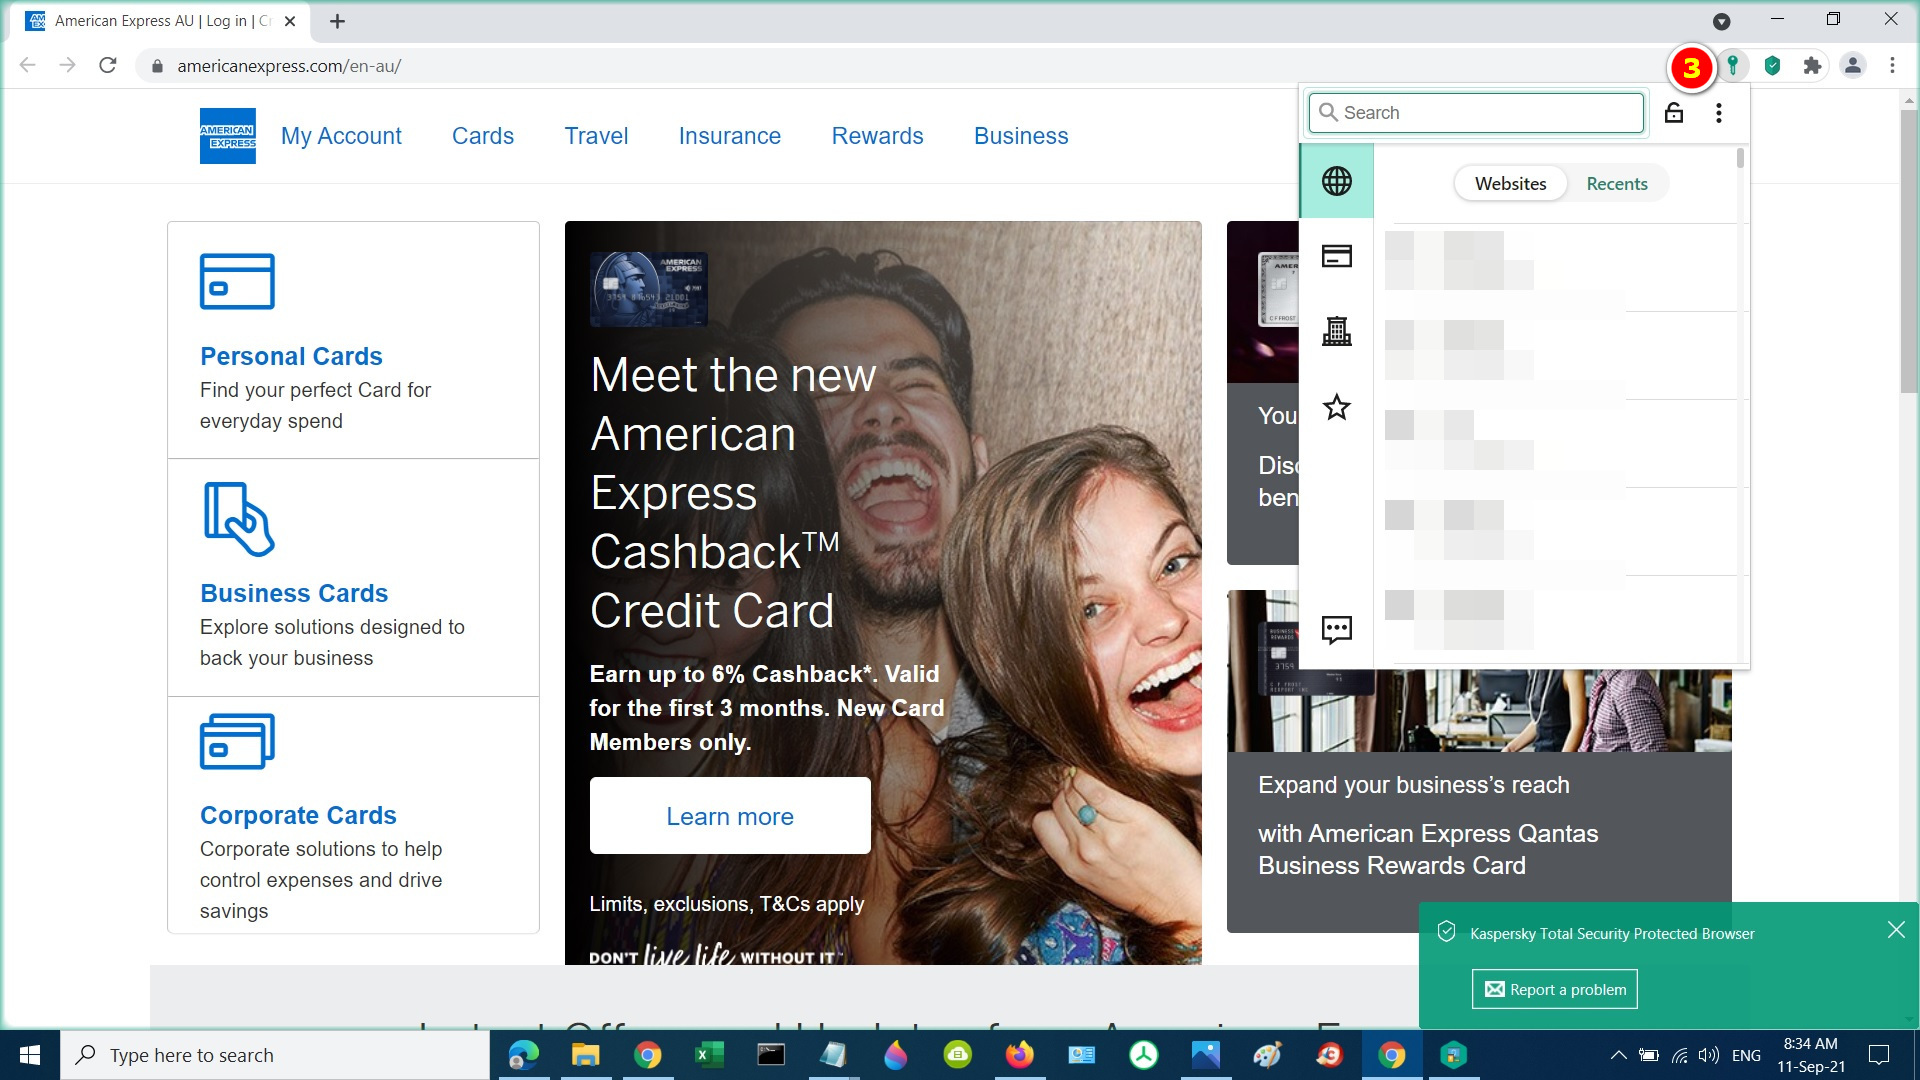Screen dimensions: 1920x1080
Task: Click the lock vault padlock icon
Action: click(1673, 113)
